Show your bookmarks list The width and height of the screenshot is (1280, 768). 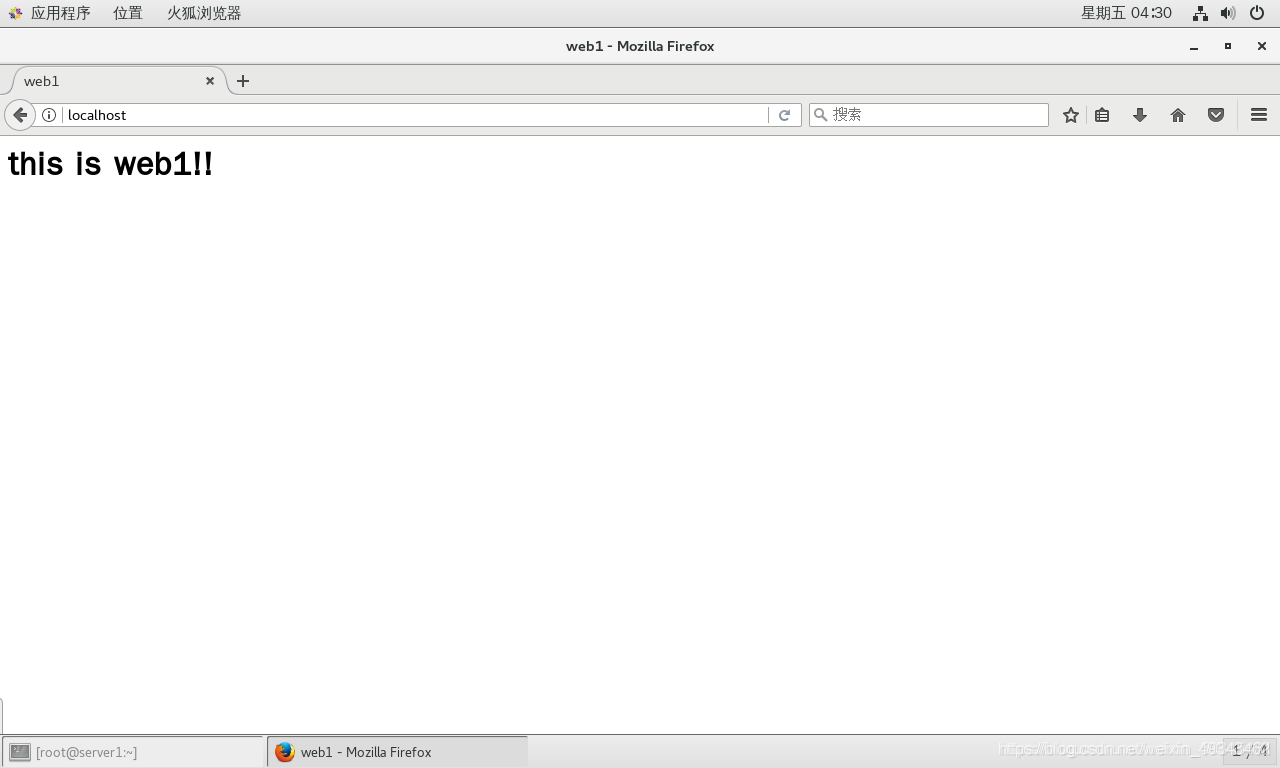point(1102,115)
